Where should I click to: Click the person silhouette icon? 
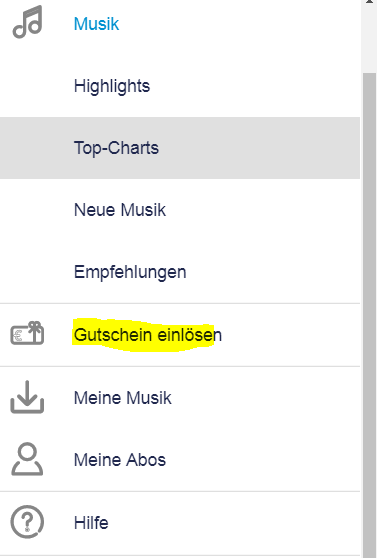[x=27, y=459]
